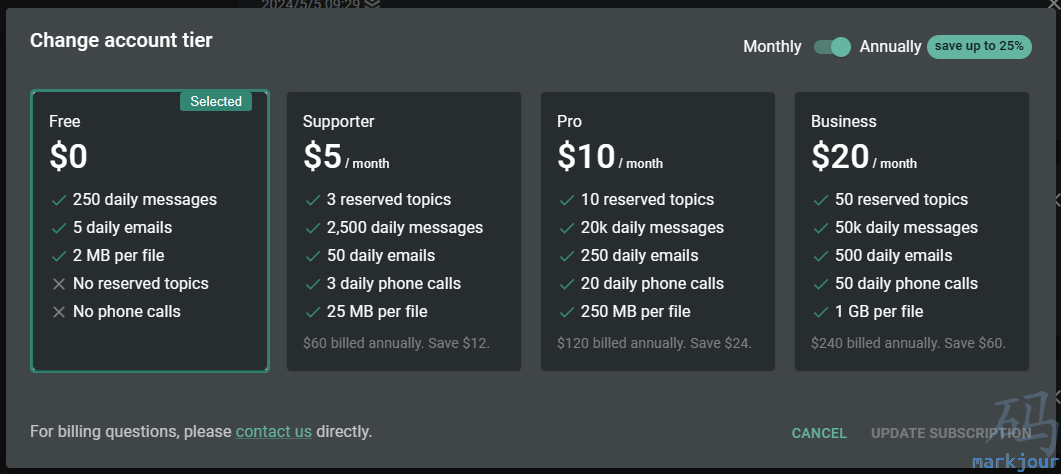Screen dimensions: 1061x474
Task: Click checkmark icon next to 50 reserved topics
Action: [x=820, y=200]
